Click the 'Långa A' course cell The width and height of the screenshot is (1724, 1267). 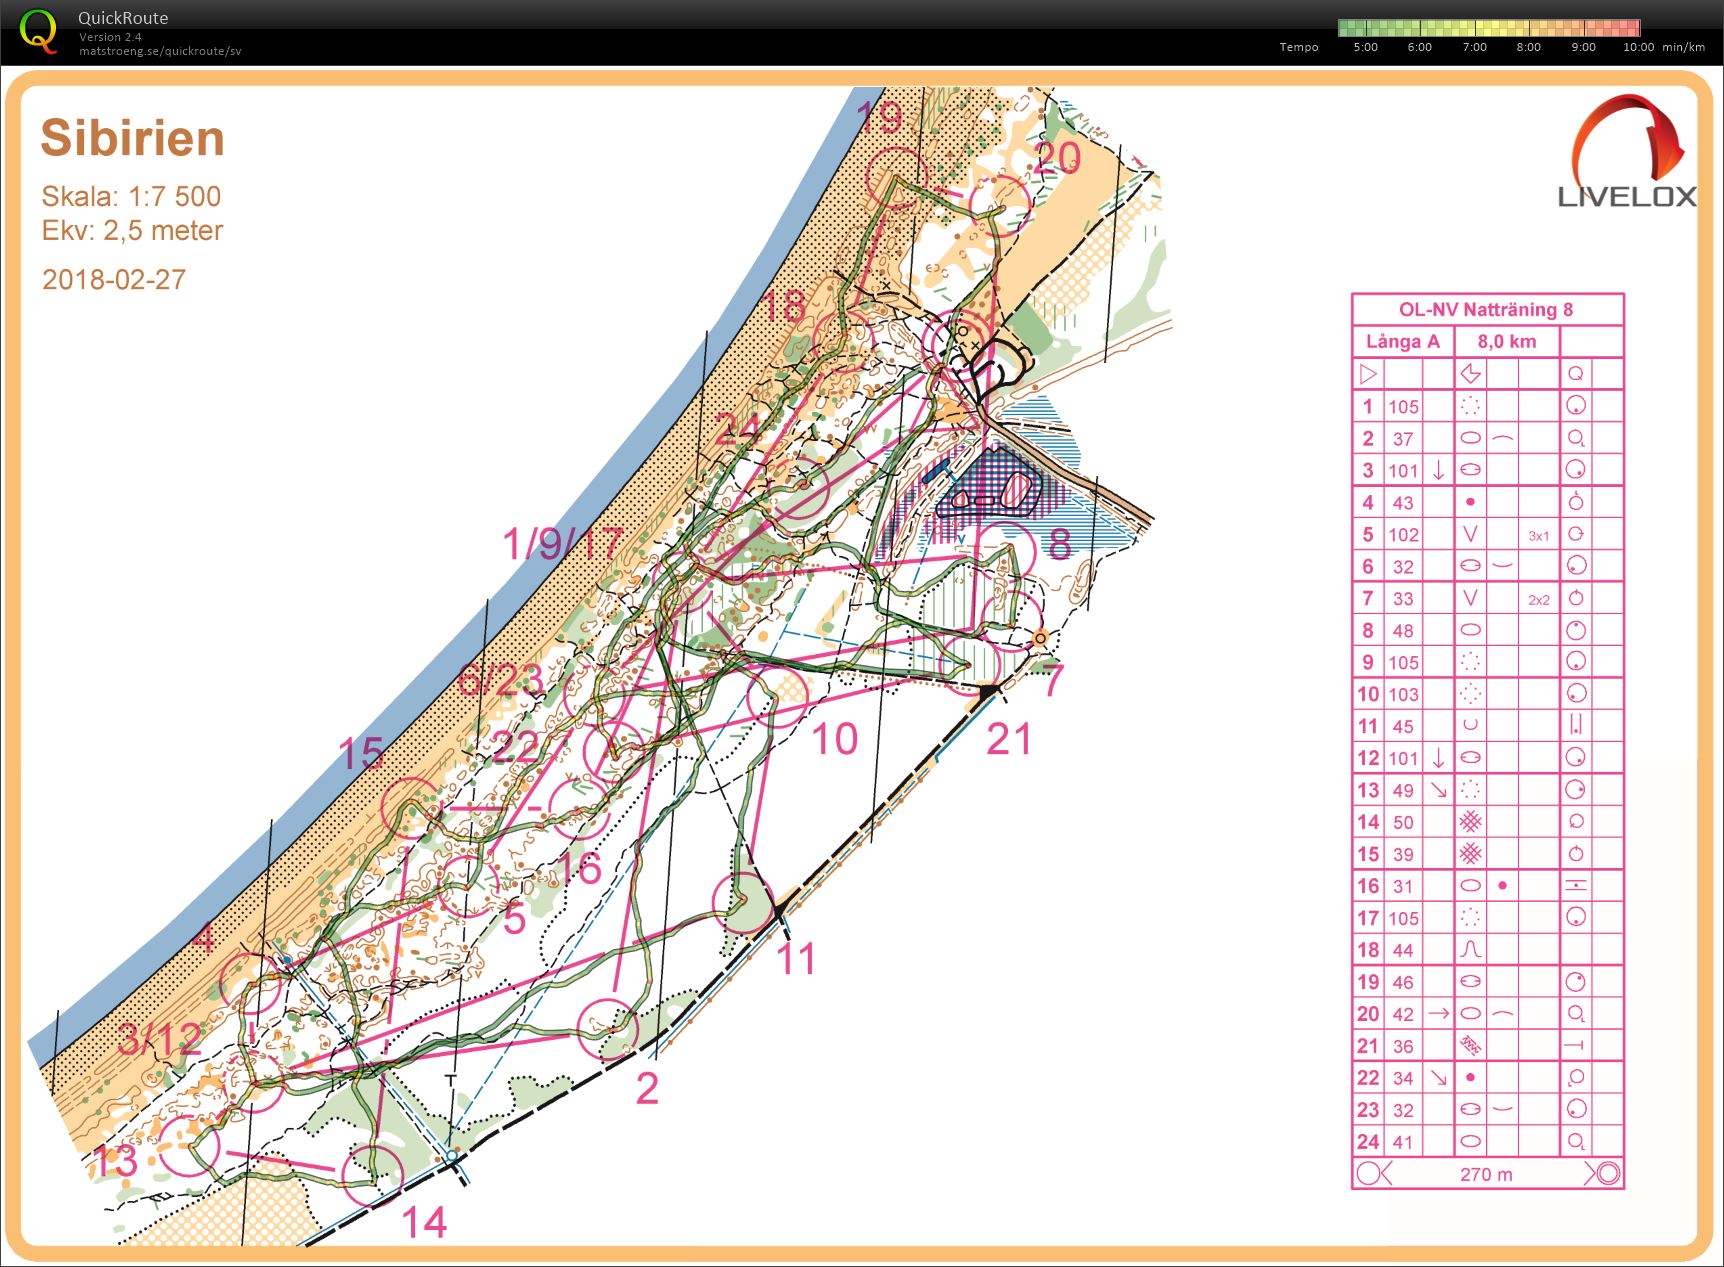pyautogui.click(x=1403, y=341)
